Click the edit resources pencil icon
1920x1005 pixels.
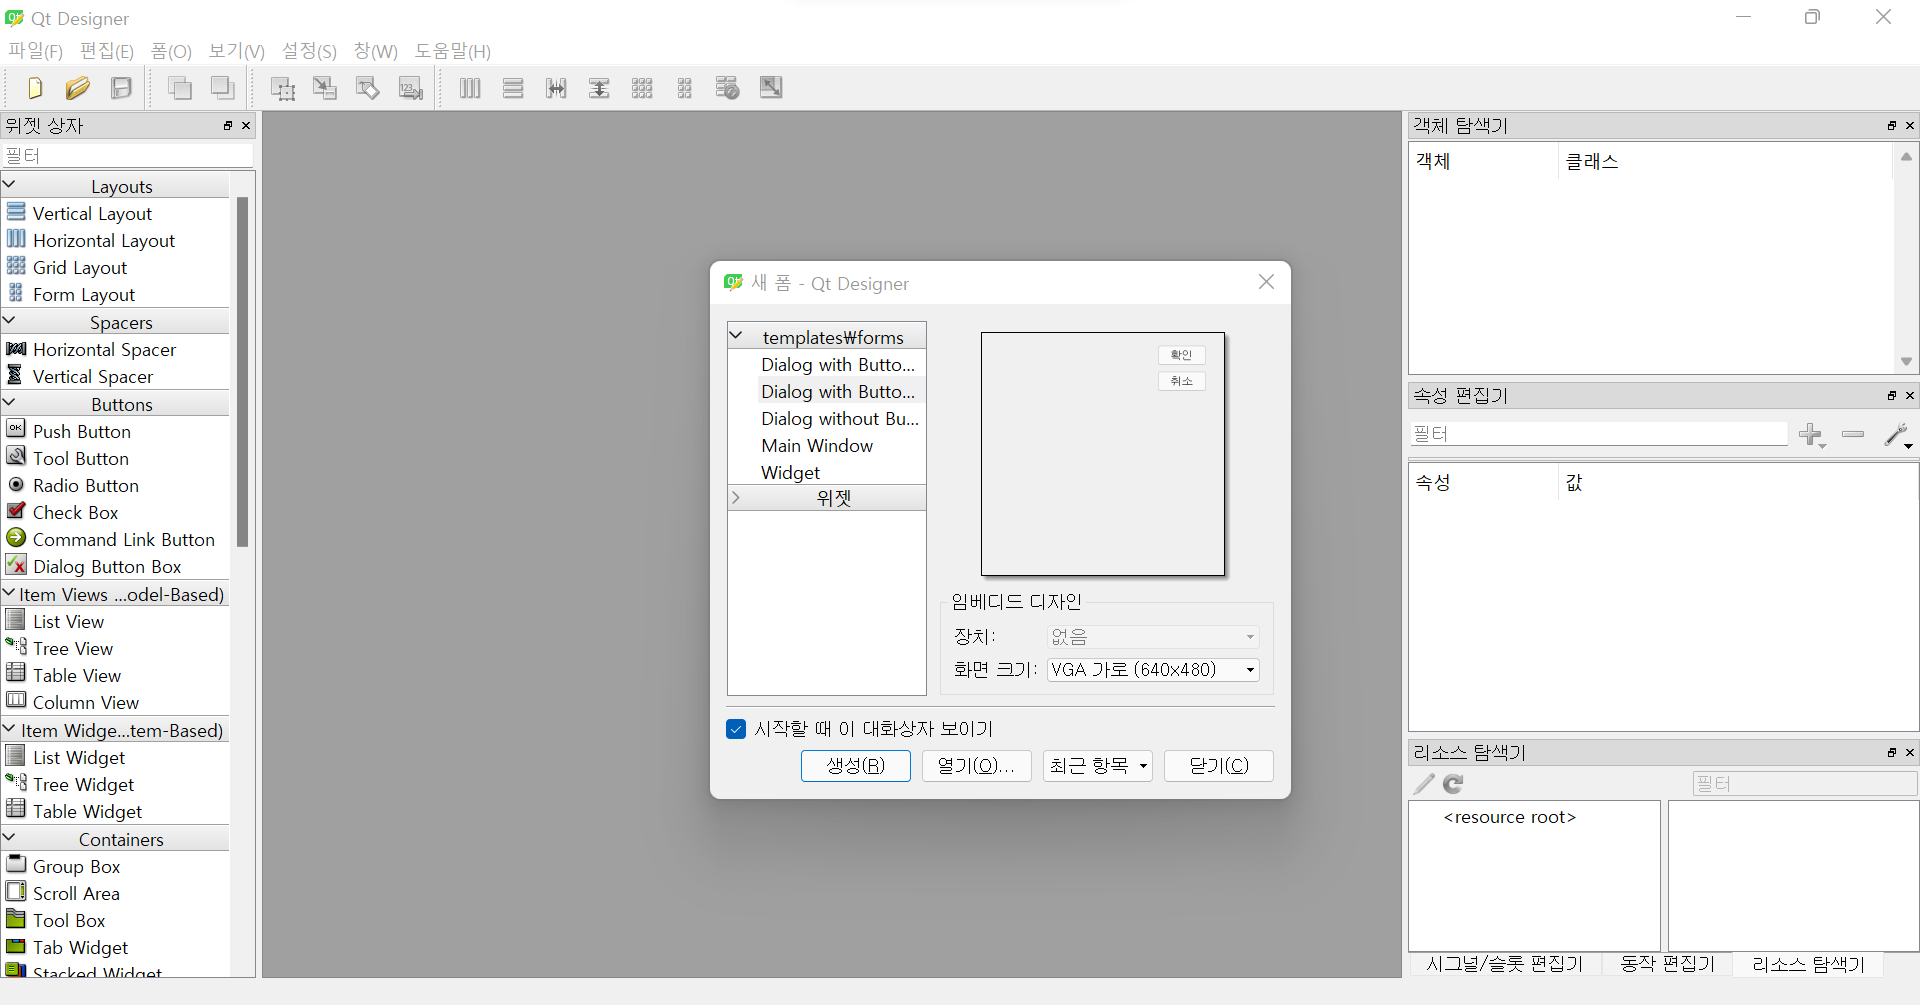1424,784
